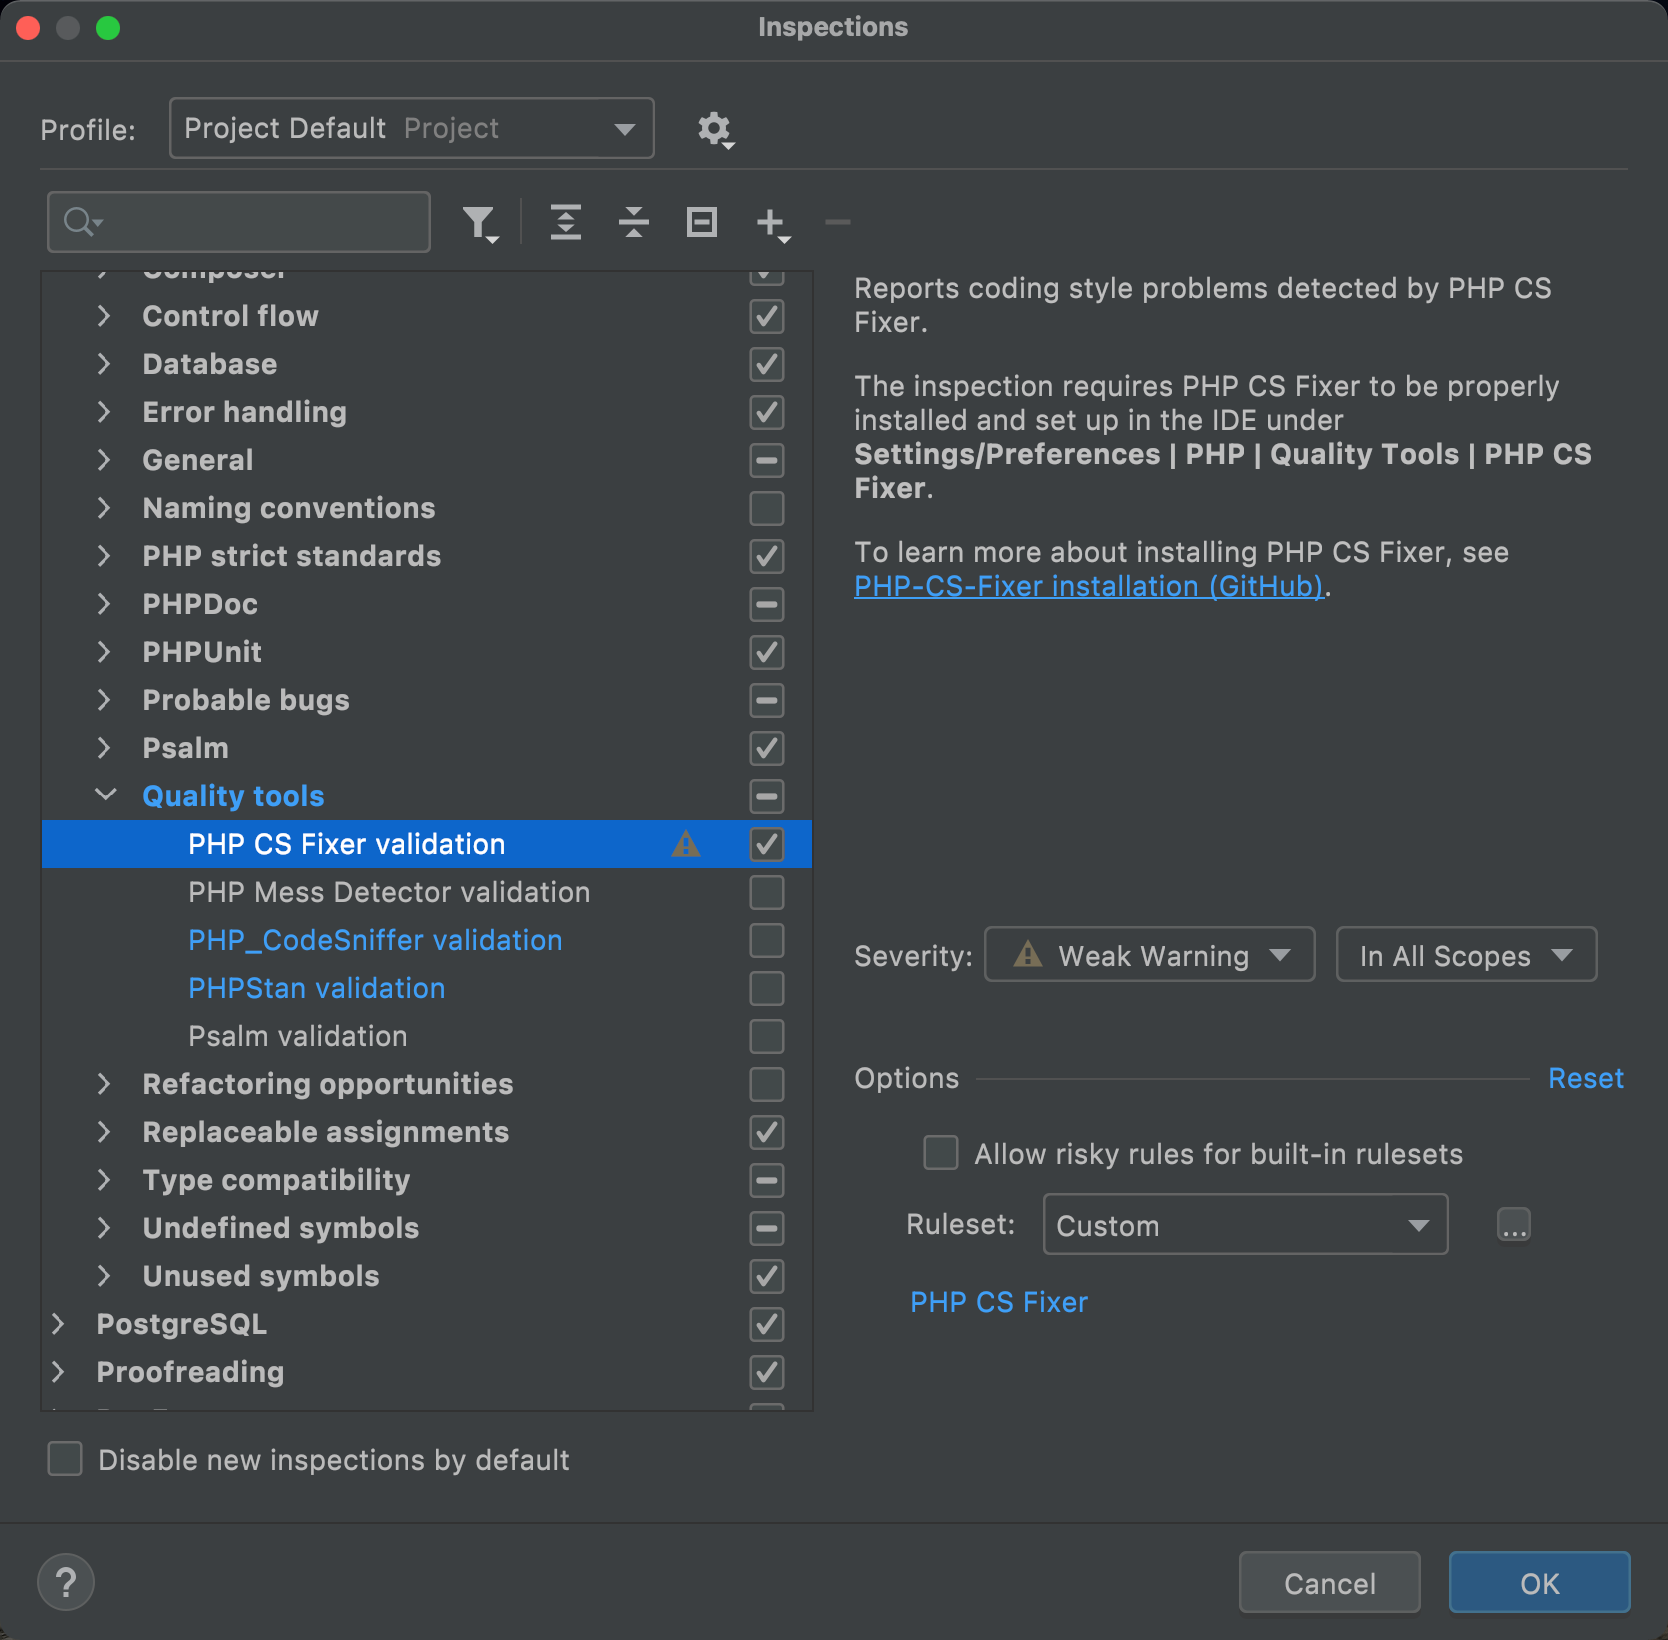Open the Ruleset Custom dropdown
The image size is (1668, 1640).
point(1244,1225)
